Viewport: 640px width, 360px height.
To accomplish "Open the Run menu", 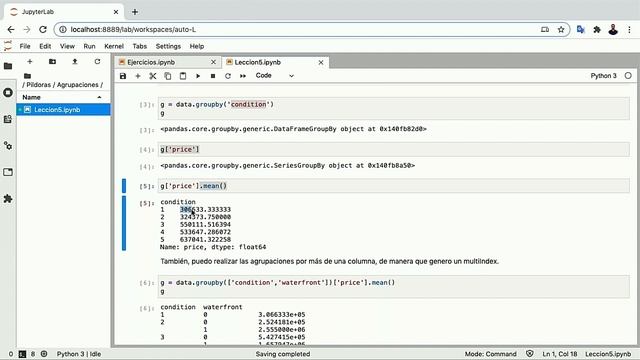I will pos(89,46).
